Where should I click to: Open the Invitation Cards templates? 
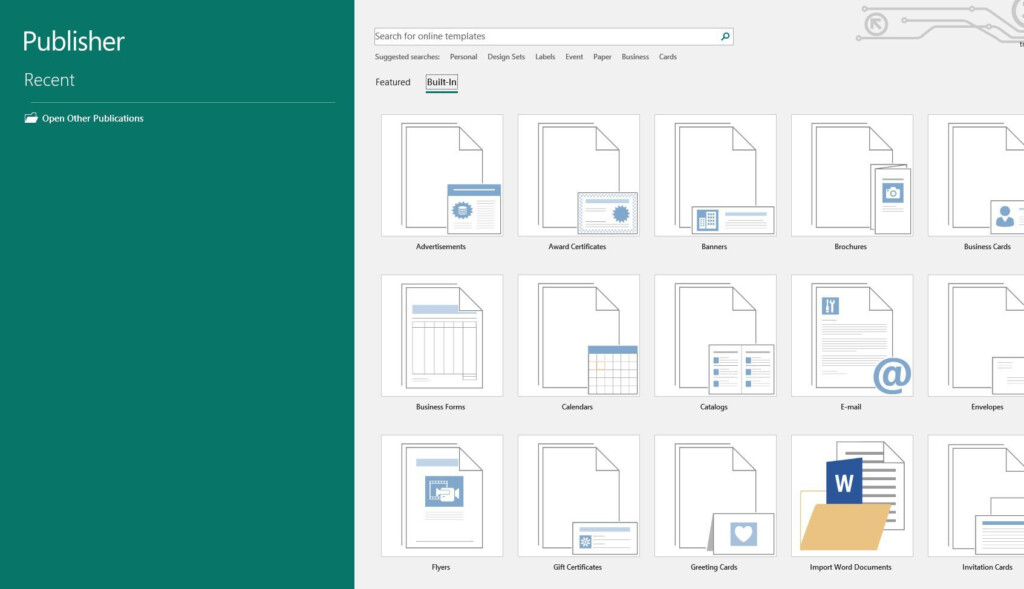pos(976,496)
